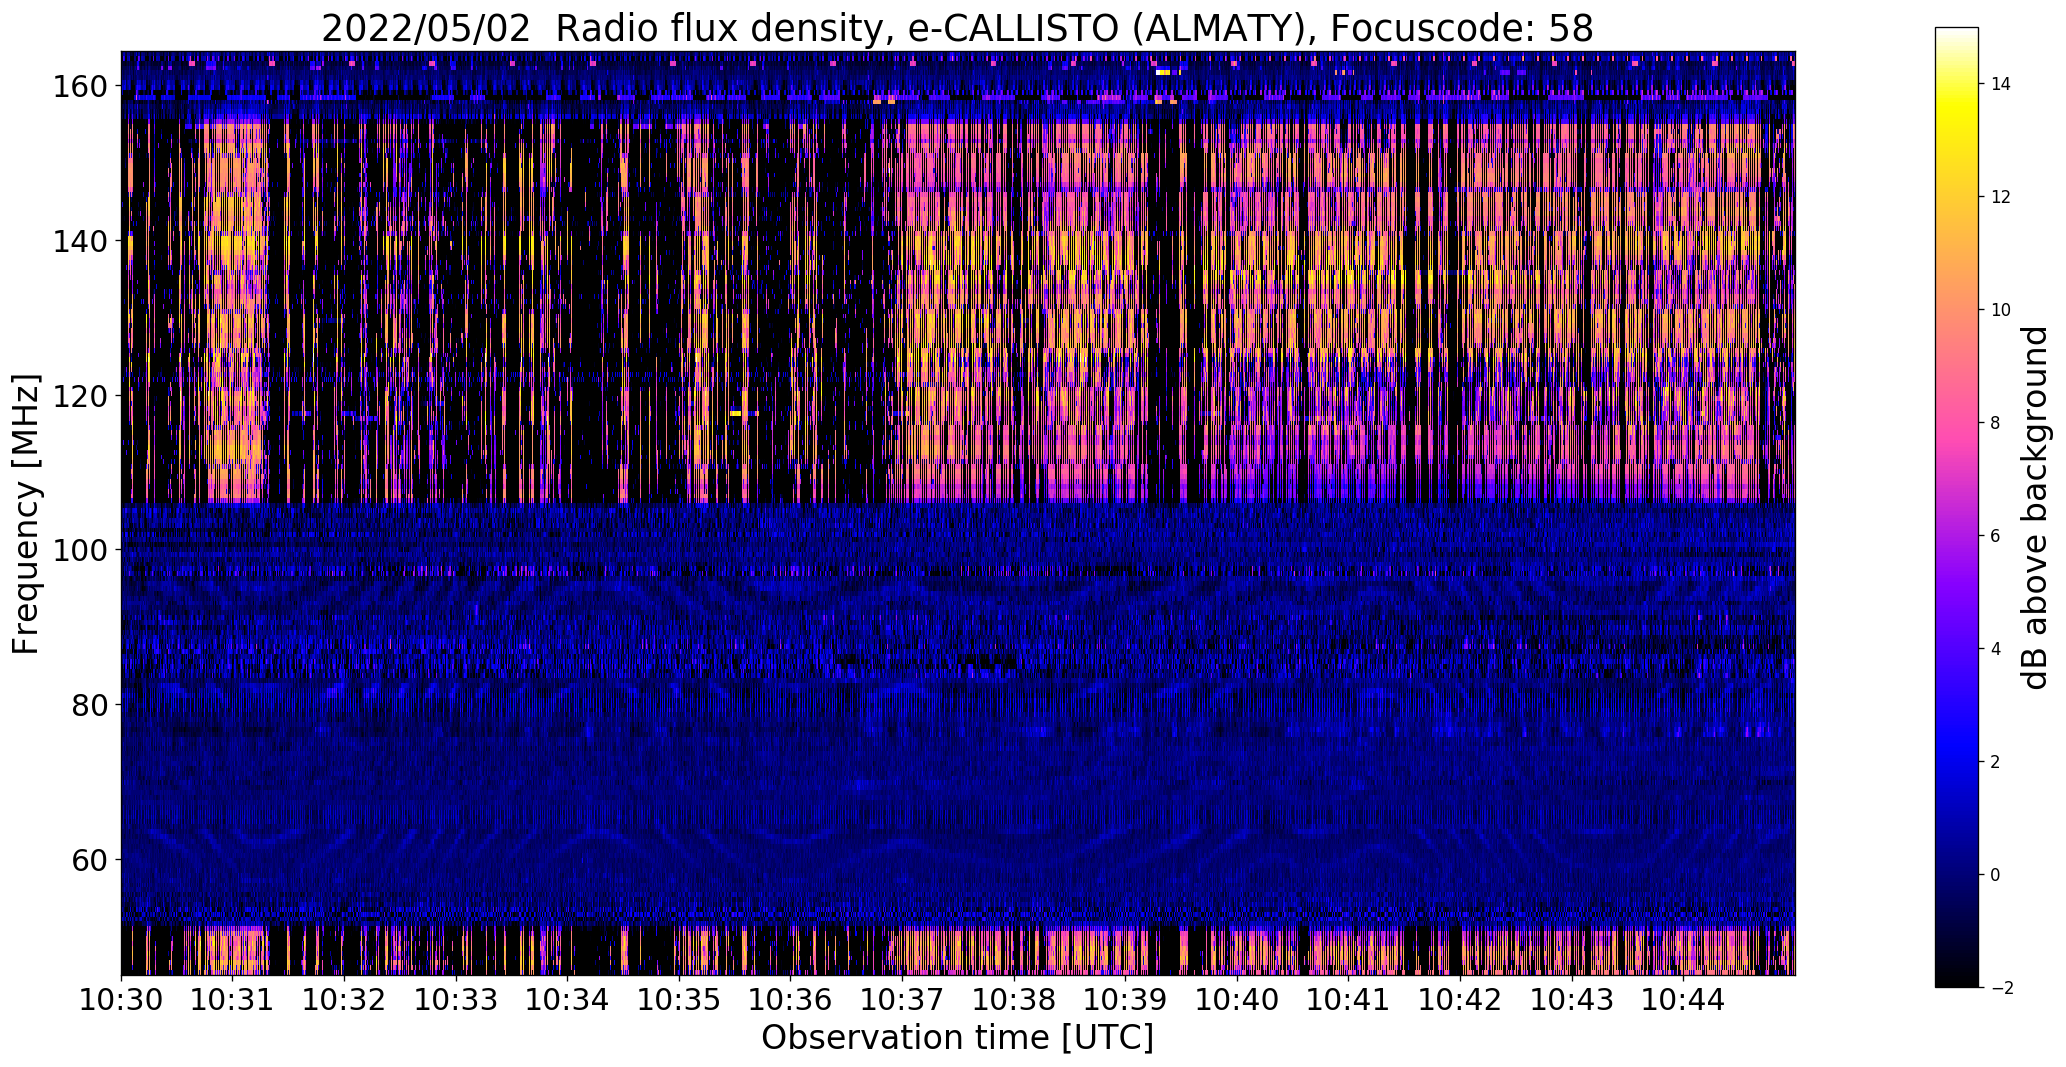Click the 10:39 time tick label
Viewport: 2066px width, 1067px height.
[1125, 999]
